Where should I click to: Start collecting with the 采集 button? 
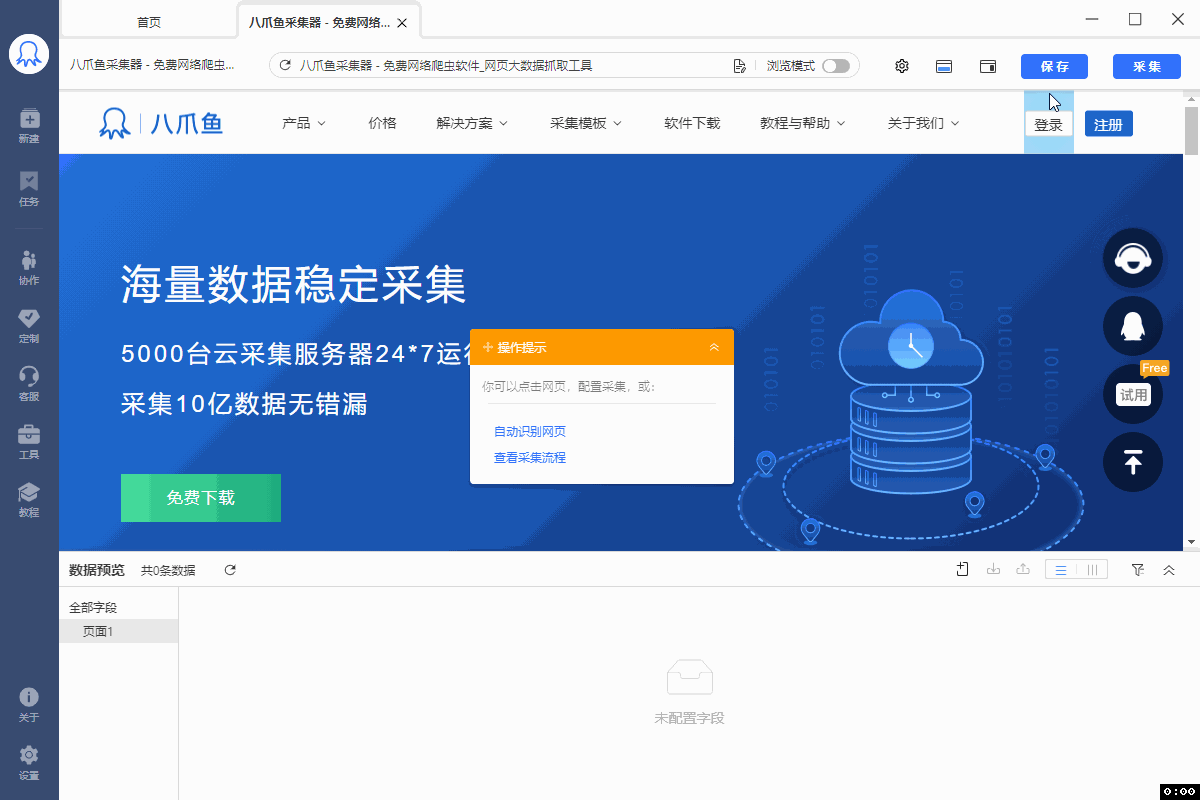tap(1147, 66)
